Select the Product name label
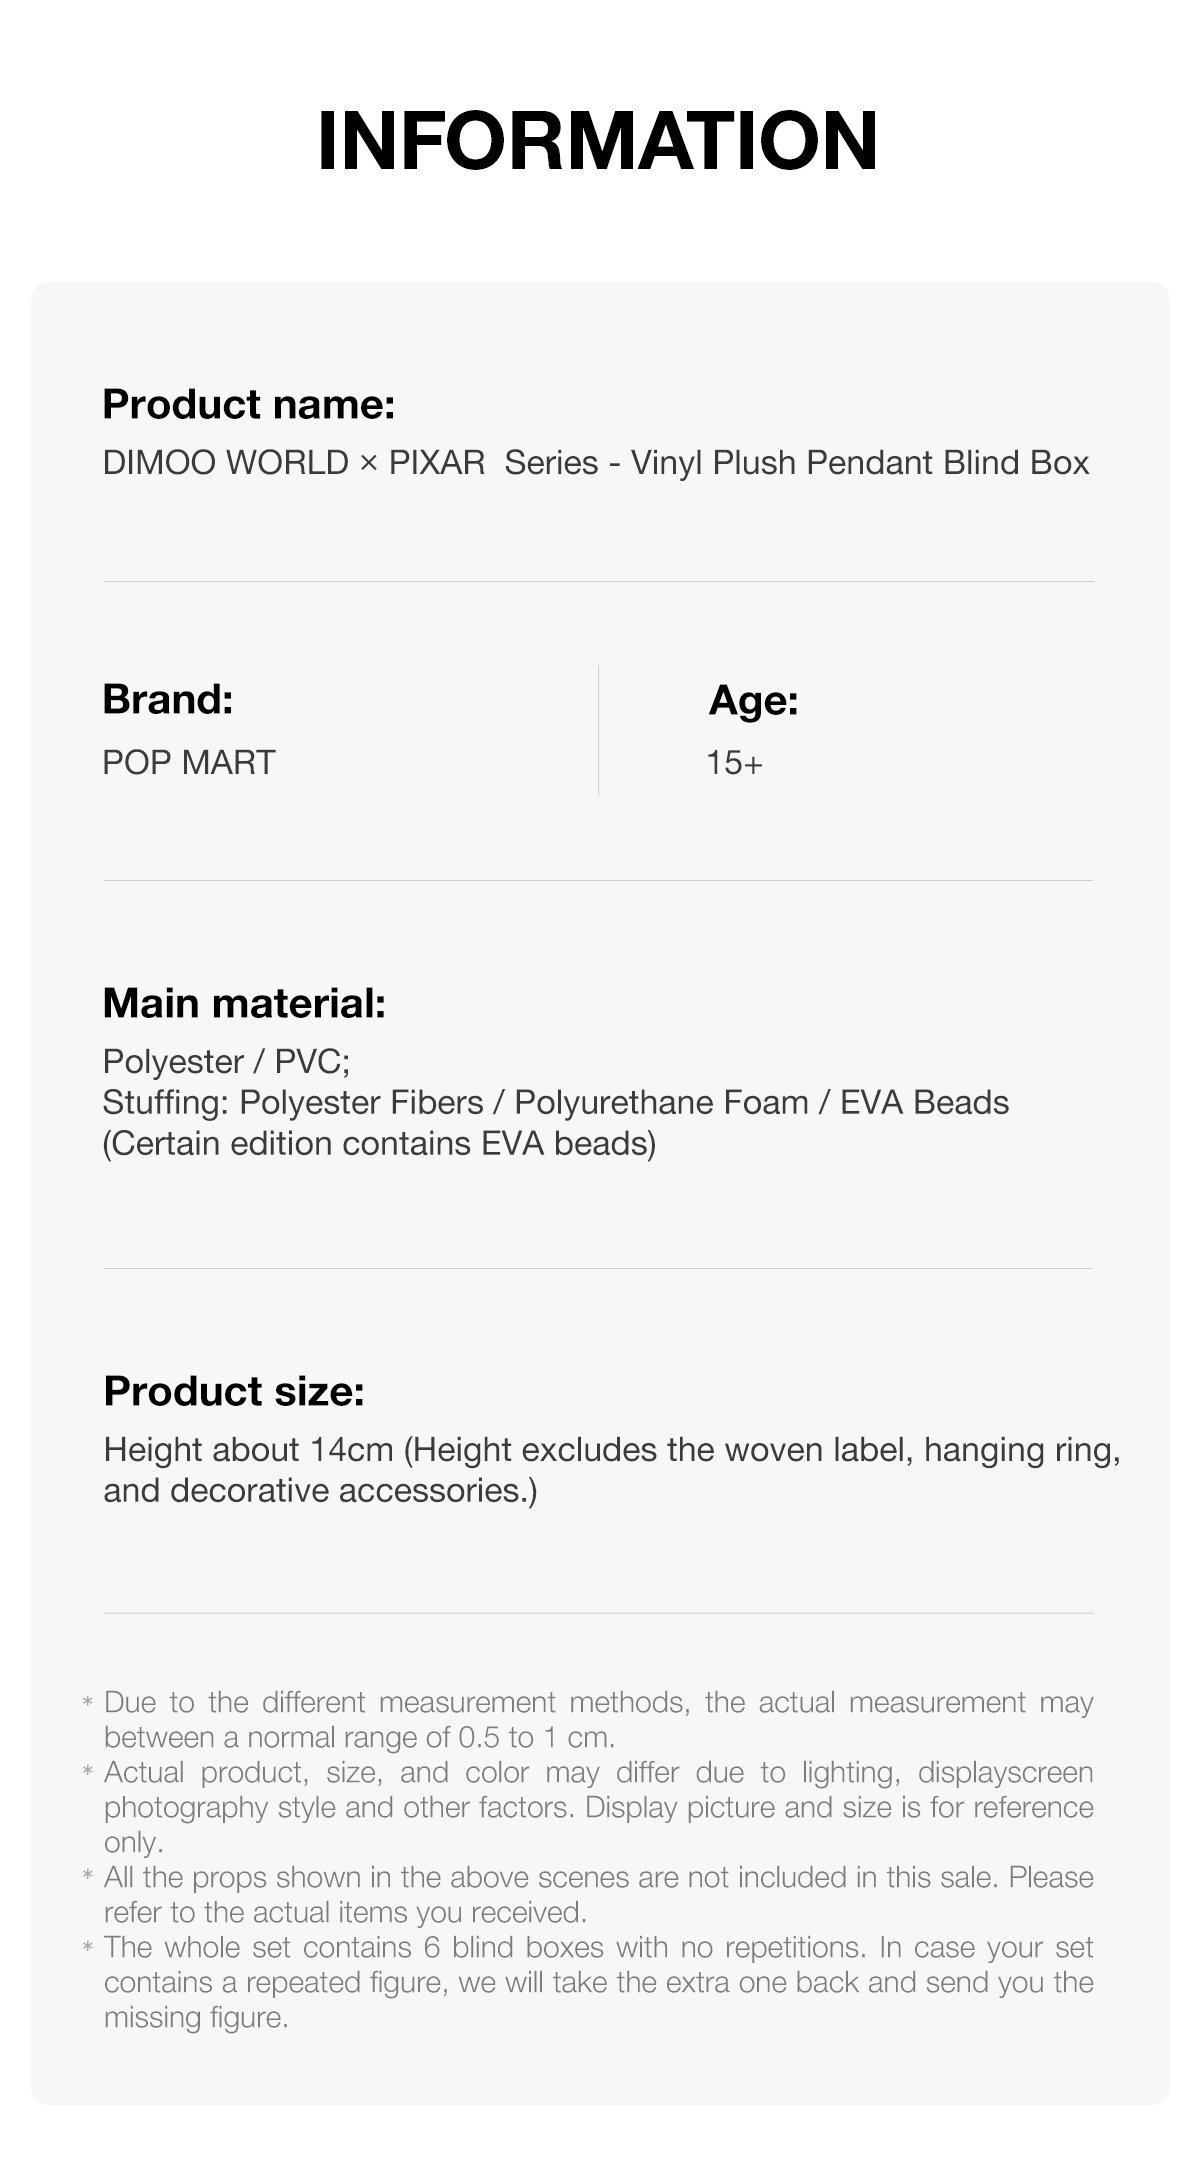 [x=249, y=405]
